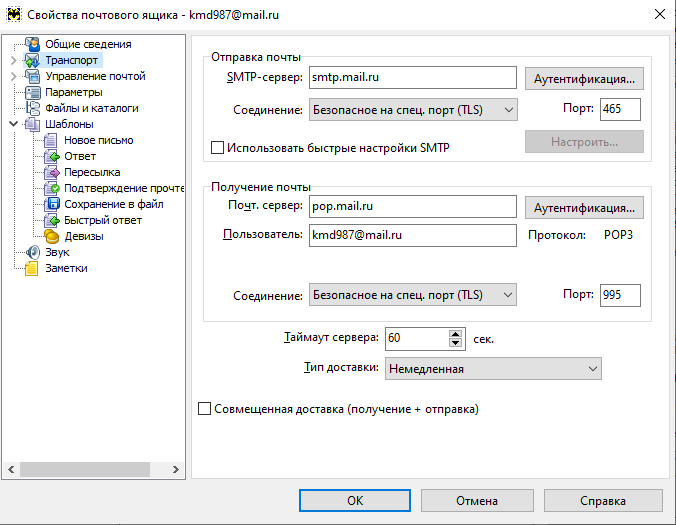Open help with Справка button

603,500
